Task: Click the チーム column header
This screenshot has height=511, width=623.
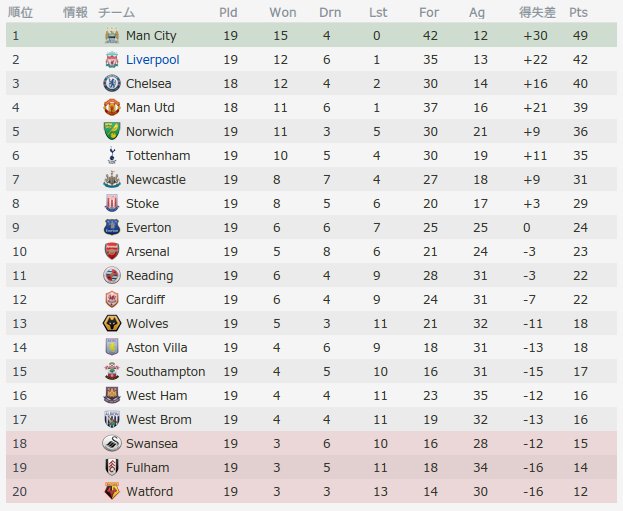Action: [x=116, y=12]
